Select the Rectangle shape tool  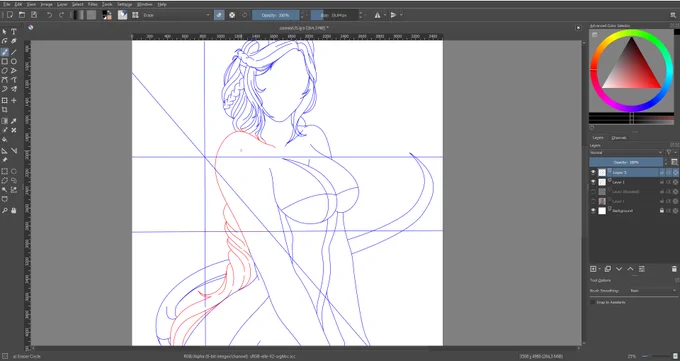[5, 62]
